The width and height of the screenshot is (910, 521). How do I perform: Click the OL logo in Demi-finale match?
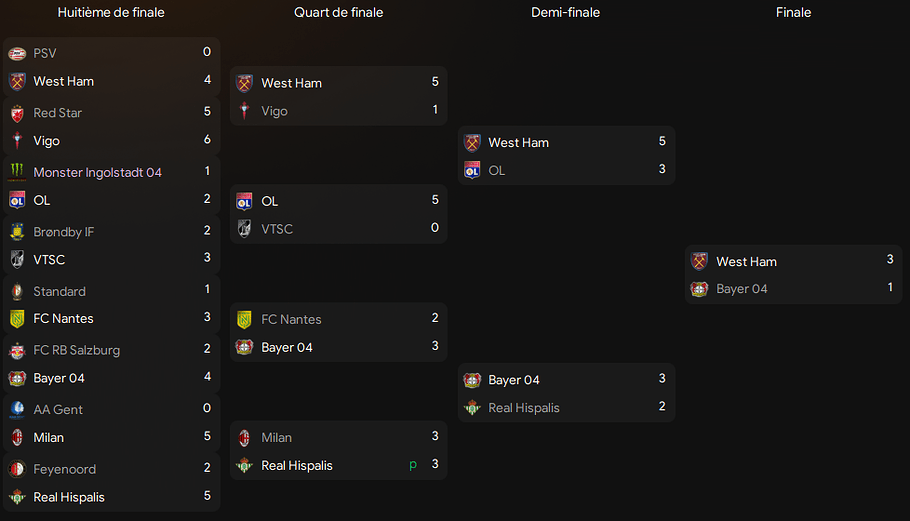[x=472, y=171]
